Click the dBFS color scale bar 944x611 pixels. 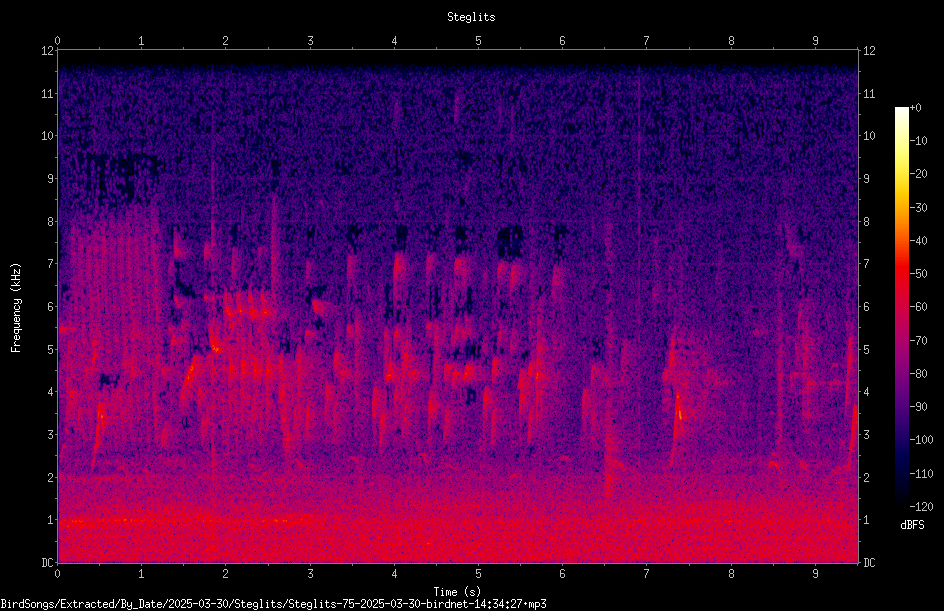point(901,306)
